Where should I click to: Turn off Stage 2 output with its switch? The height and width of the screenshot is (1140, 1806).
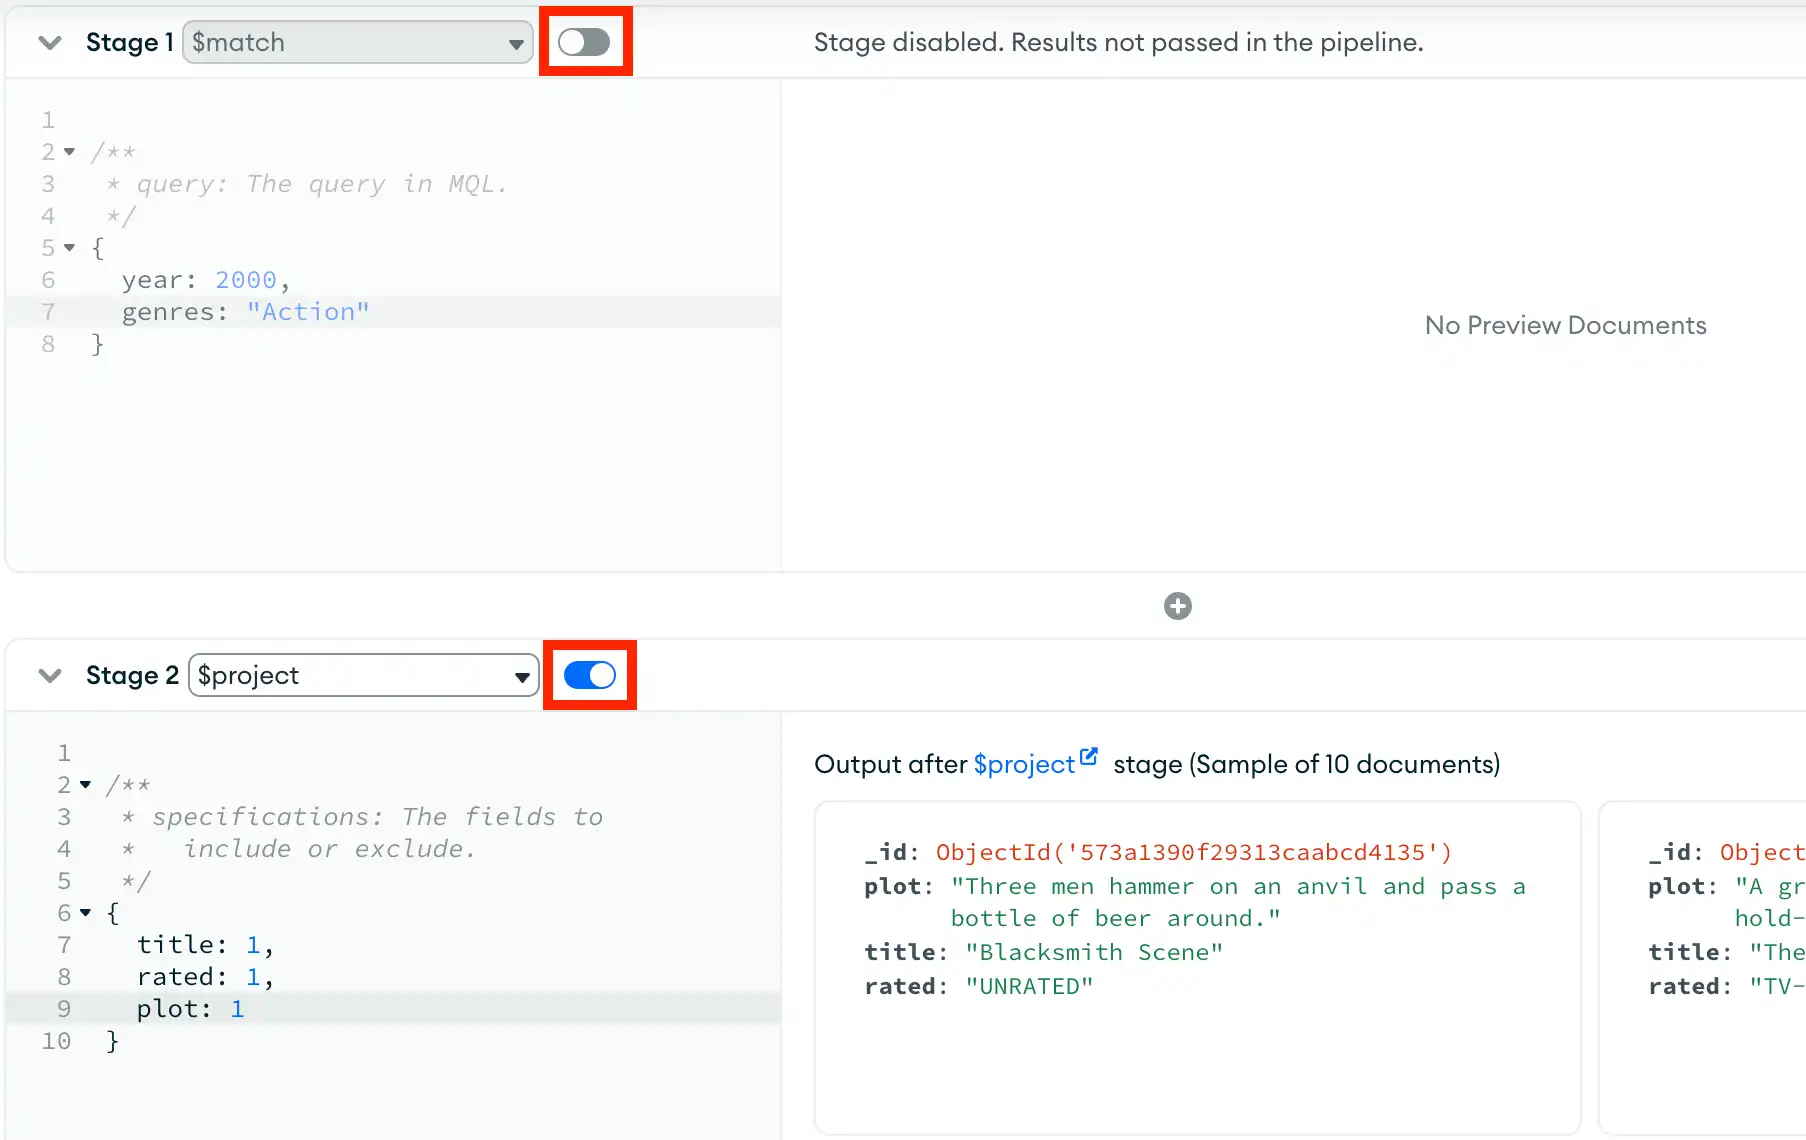pyautogui.click(x=589, y=675)
